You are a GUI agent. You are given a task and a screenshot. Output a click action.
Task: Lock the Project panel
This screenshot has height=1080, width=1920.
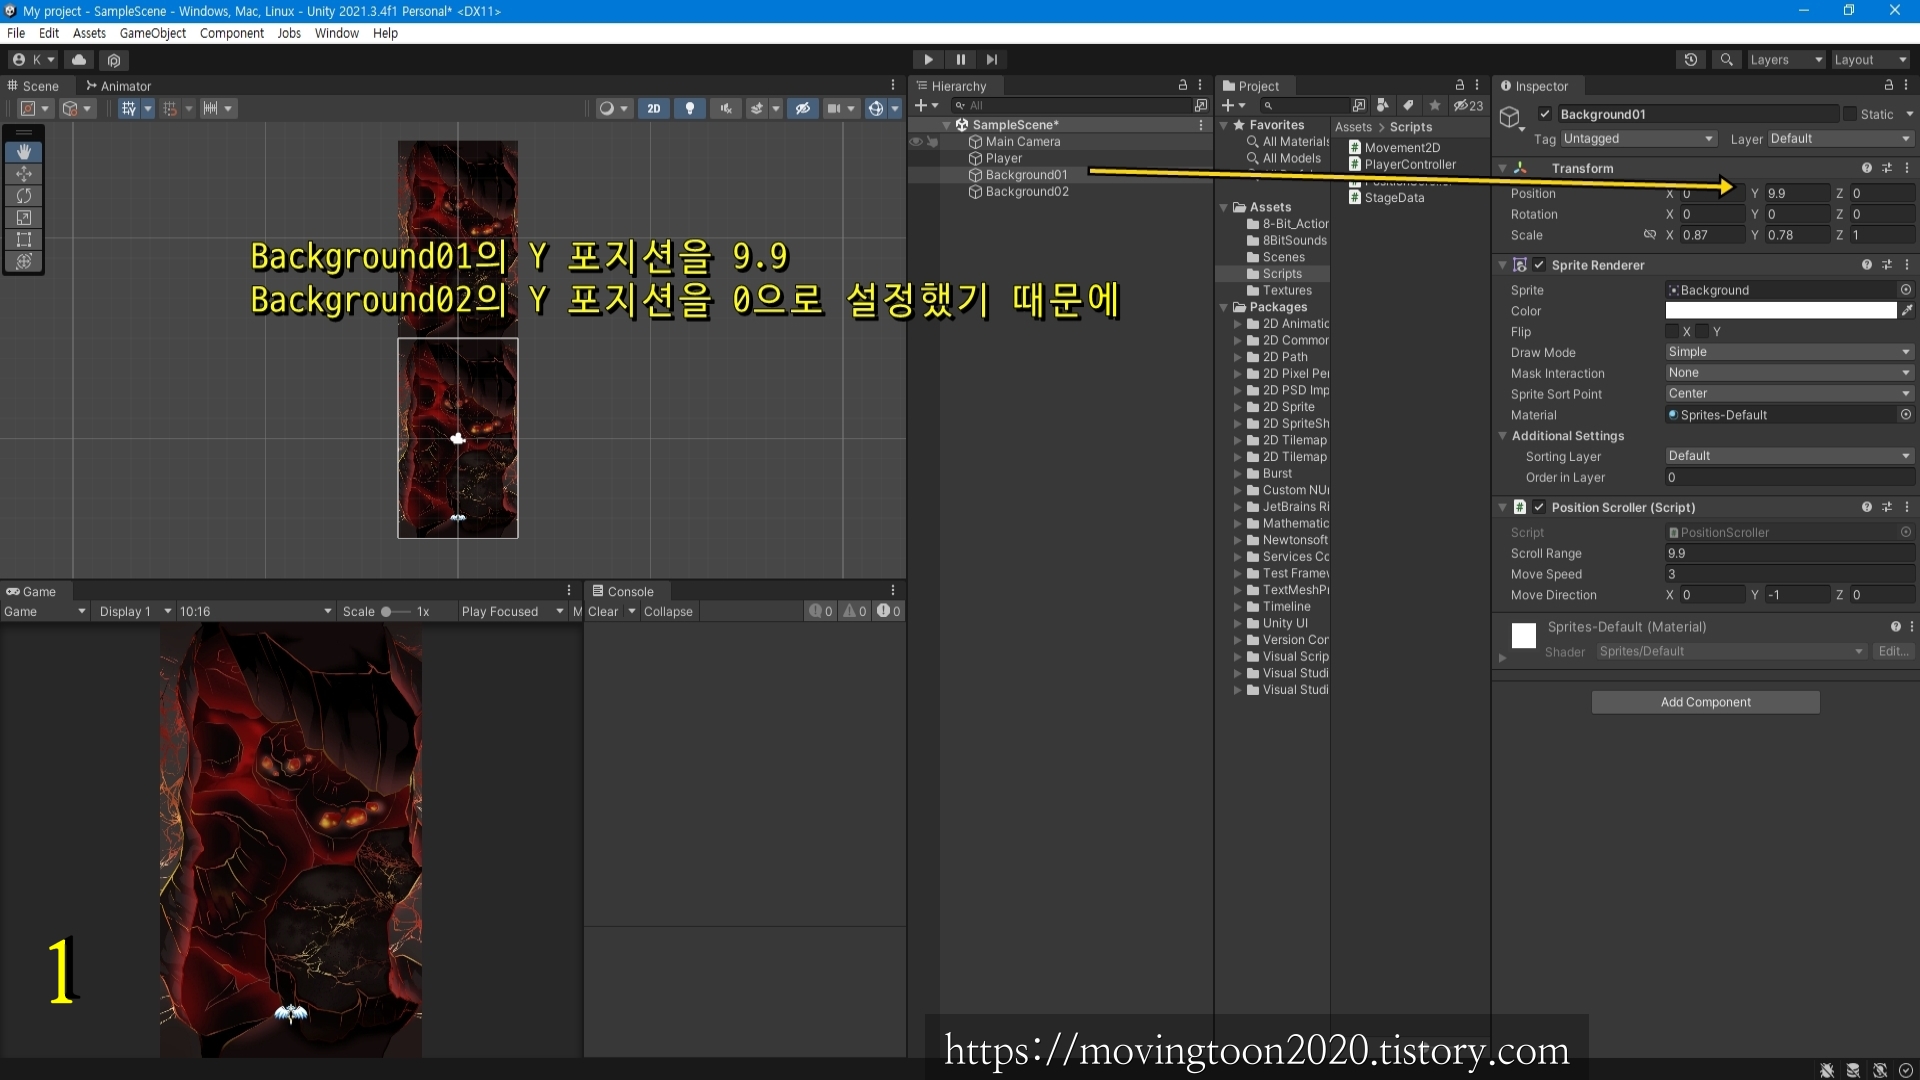tap(1459, 86)
